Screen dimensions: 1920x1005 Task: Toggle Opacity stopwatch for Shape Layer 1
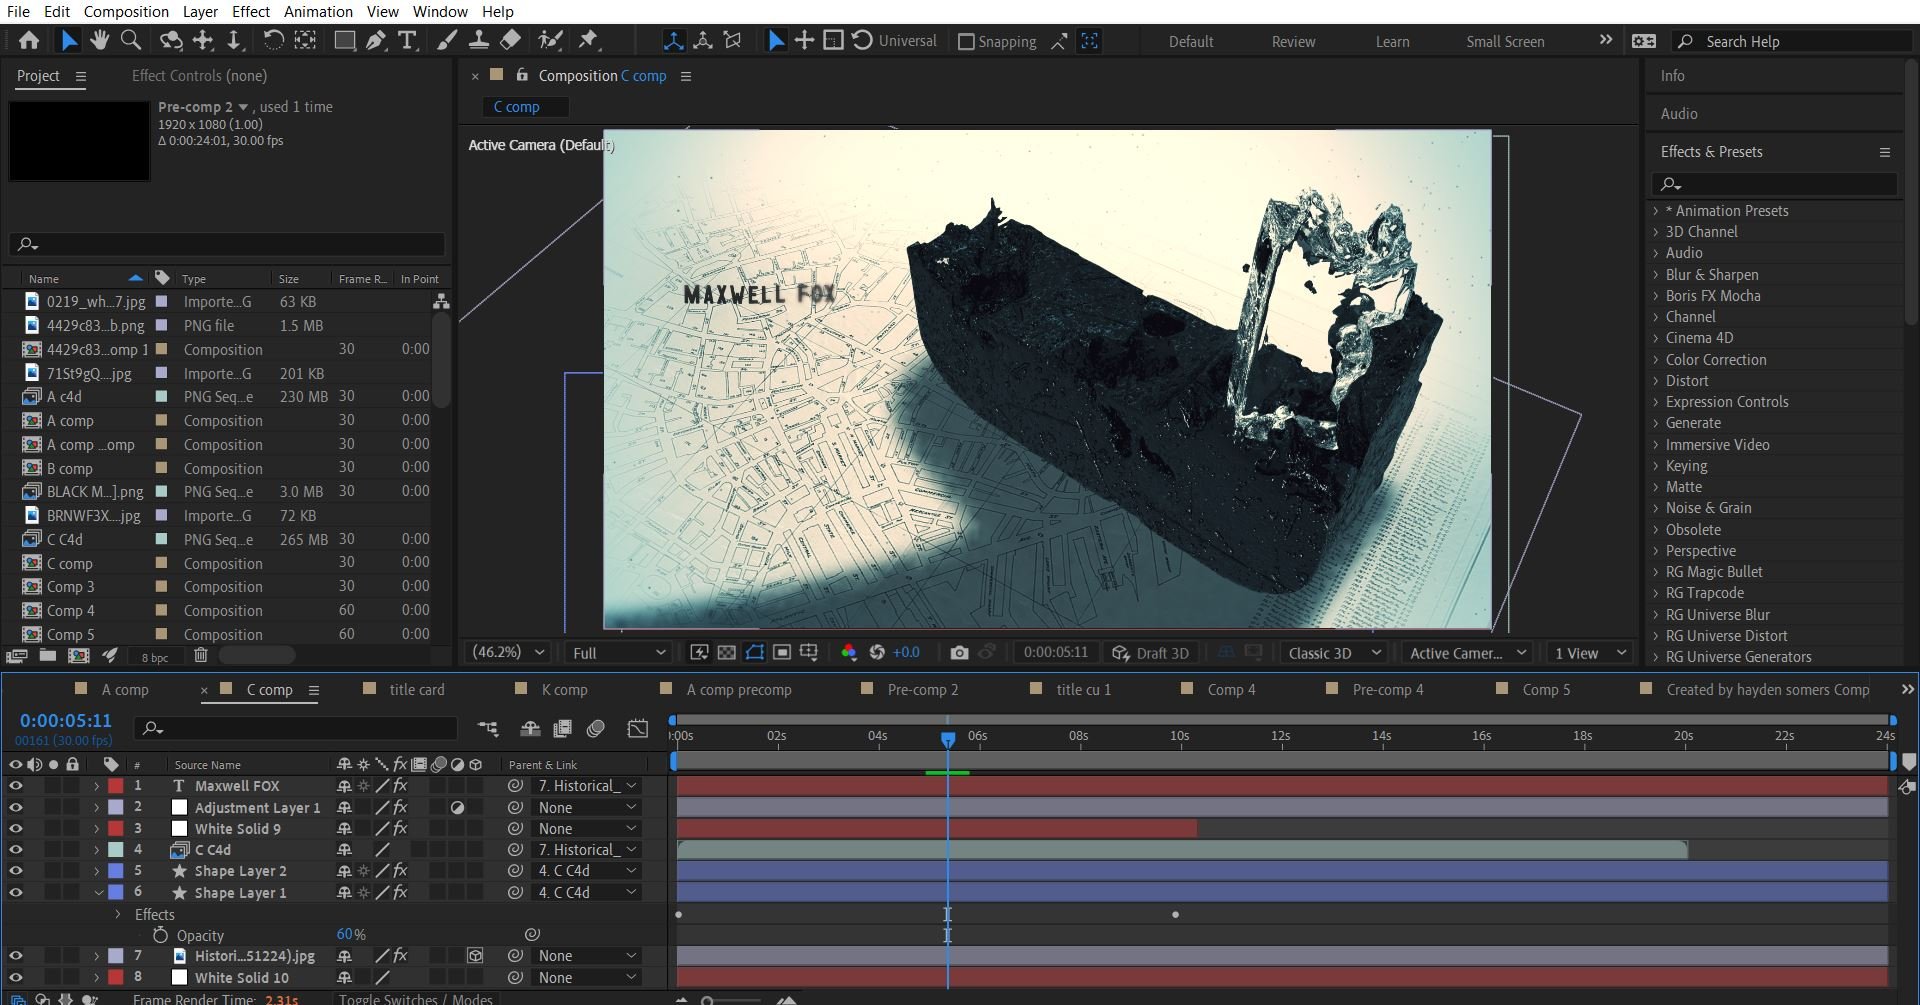pyautogui.click(x=160, y=935)
